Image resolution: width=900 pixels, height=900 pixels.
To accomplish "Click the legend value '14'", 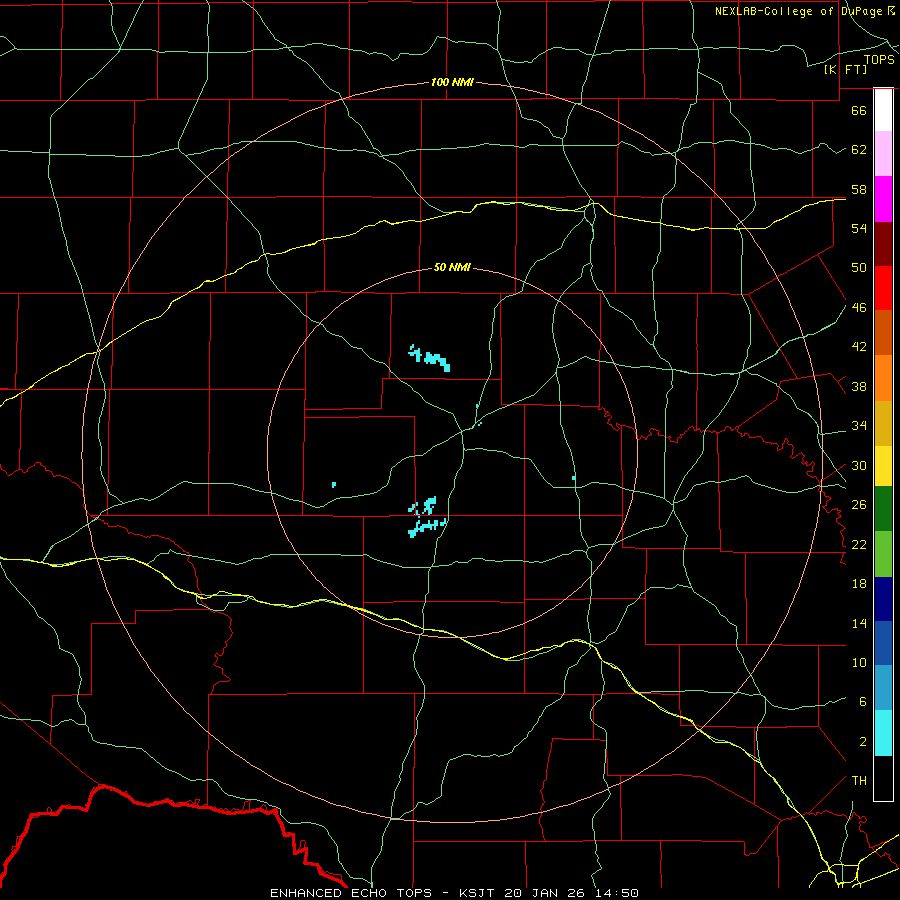I will [x=859, y=623].
